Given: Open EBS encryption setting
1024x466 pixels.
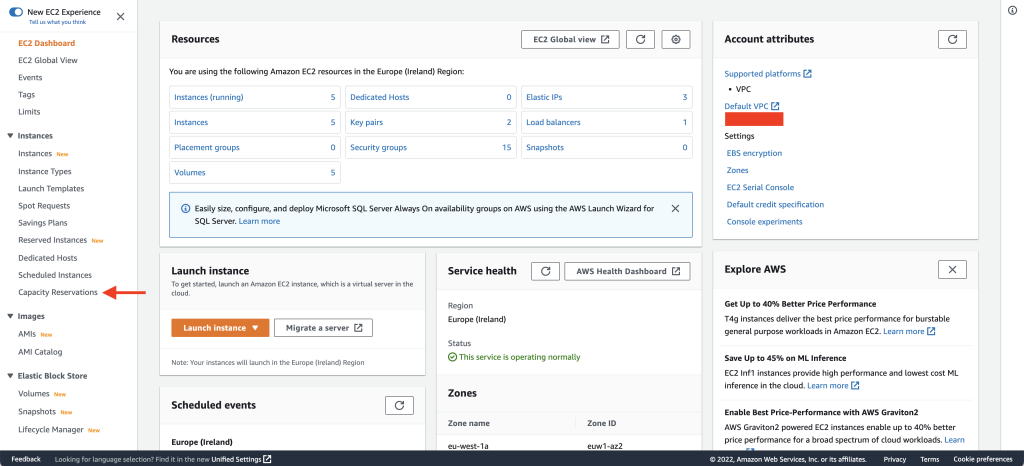Looking at the screenshot, I should [754, 153].
